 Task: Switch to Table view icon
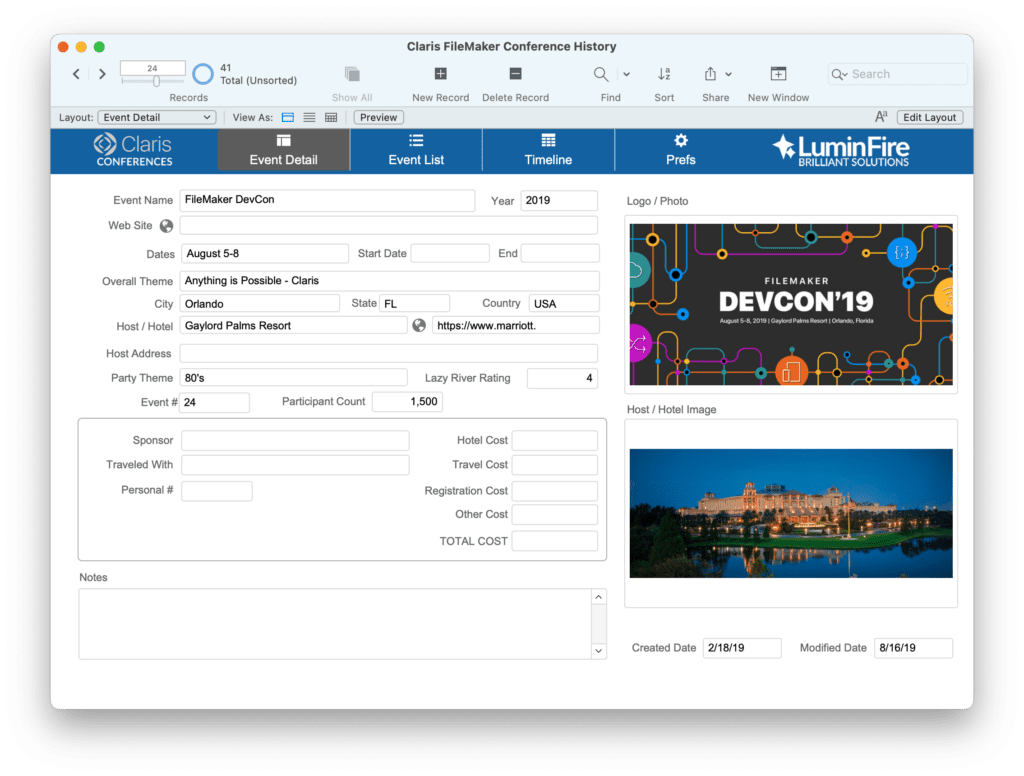coord(331,117)
